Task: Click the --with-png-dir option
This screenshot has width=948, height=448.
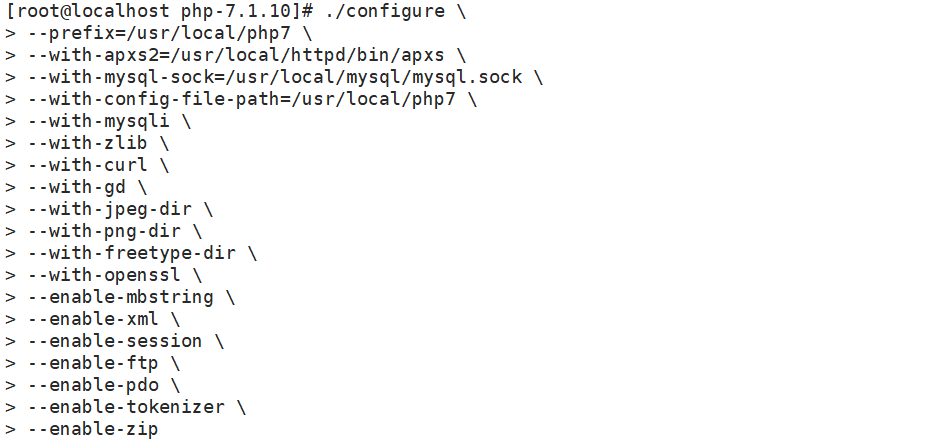Action: coord(103,231)
